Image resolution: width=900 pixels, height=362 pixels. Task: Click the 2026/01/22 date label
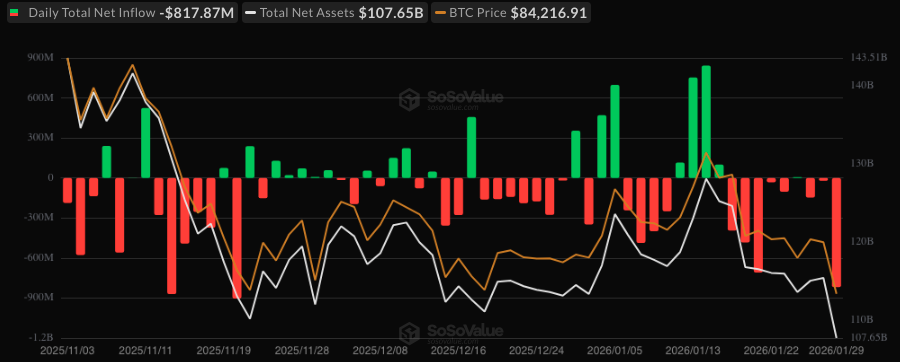pos(770,350)
